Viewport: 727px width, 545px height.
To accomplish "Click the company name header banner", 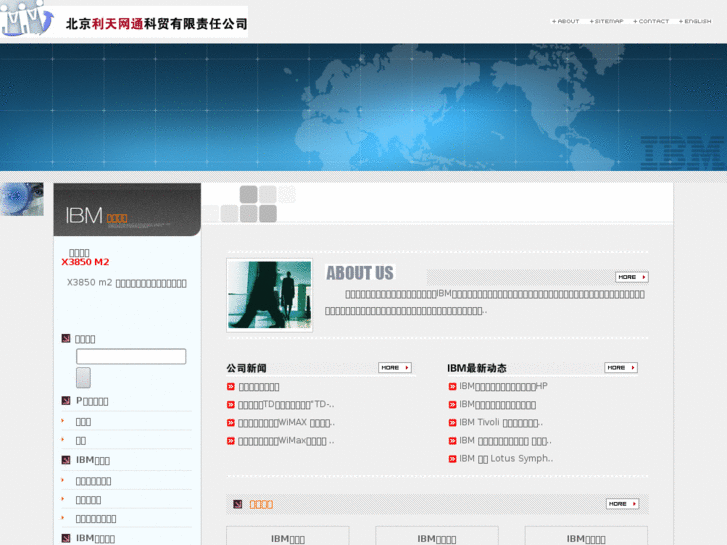I will pyautogui.click(x=156, y=23).
